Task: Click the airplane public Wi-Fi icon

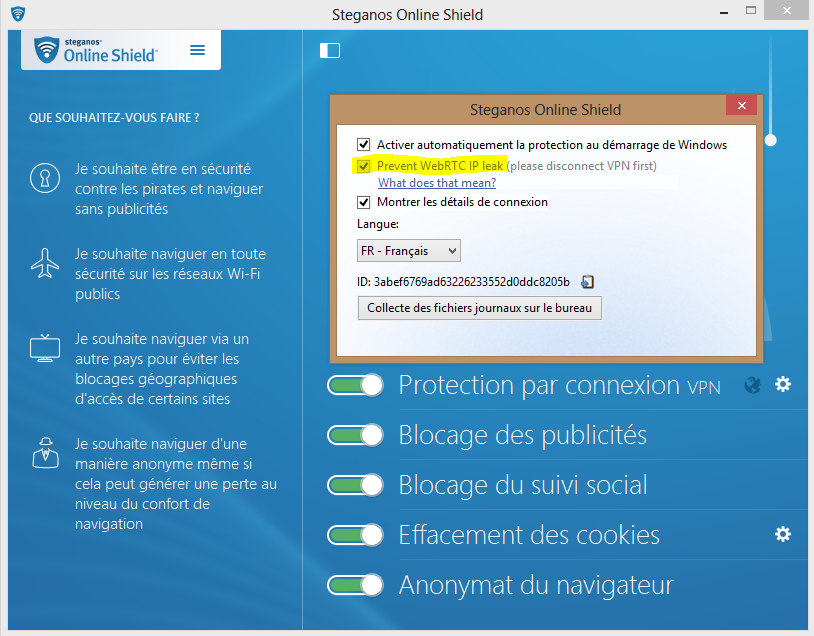Action: click(45, 263)
